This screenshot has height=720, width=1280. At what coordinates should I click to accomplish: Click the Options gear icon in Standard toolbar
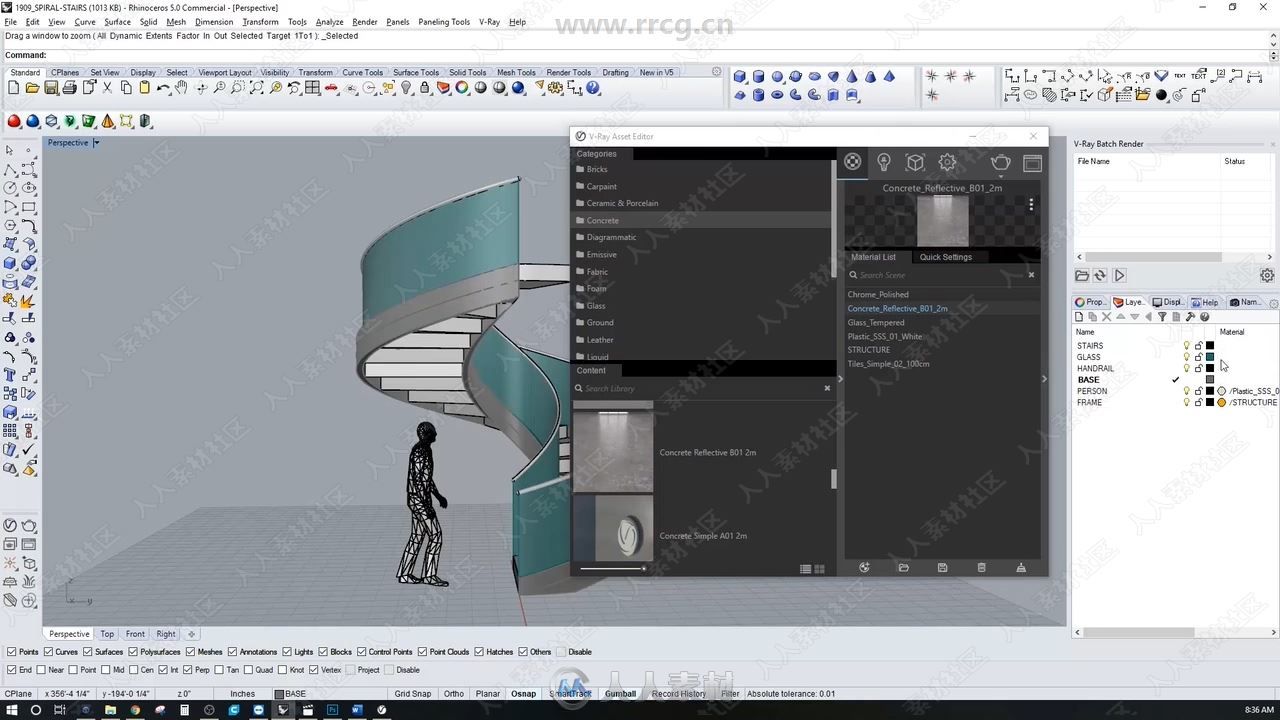pyautogui.click(x=556, y=88)
